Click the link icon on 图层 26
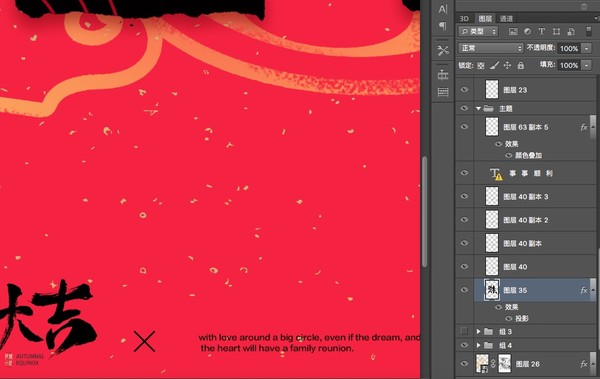 pyautogui.click(x=493, y=364)
